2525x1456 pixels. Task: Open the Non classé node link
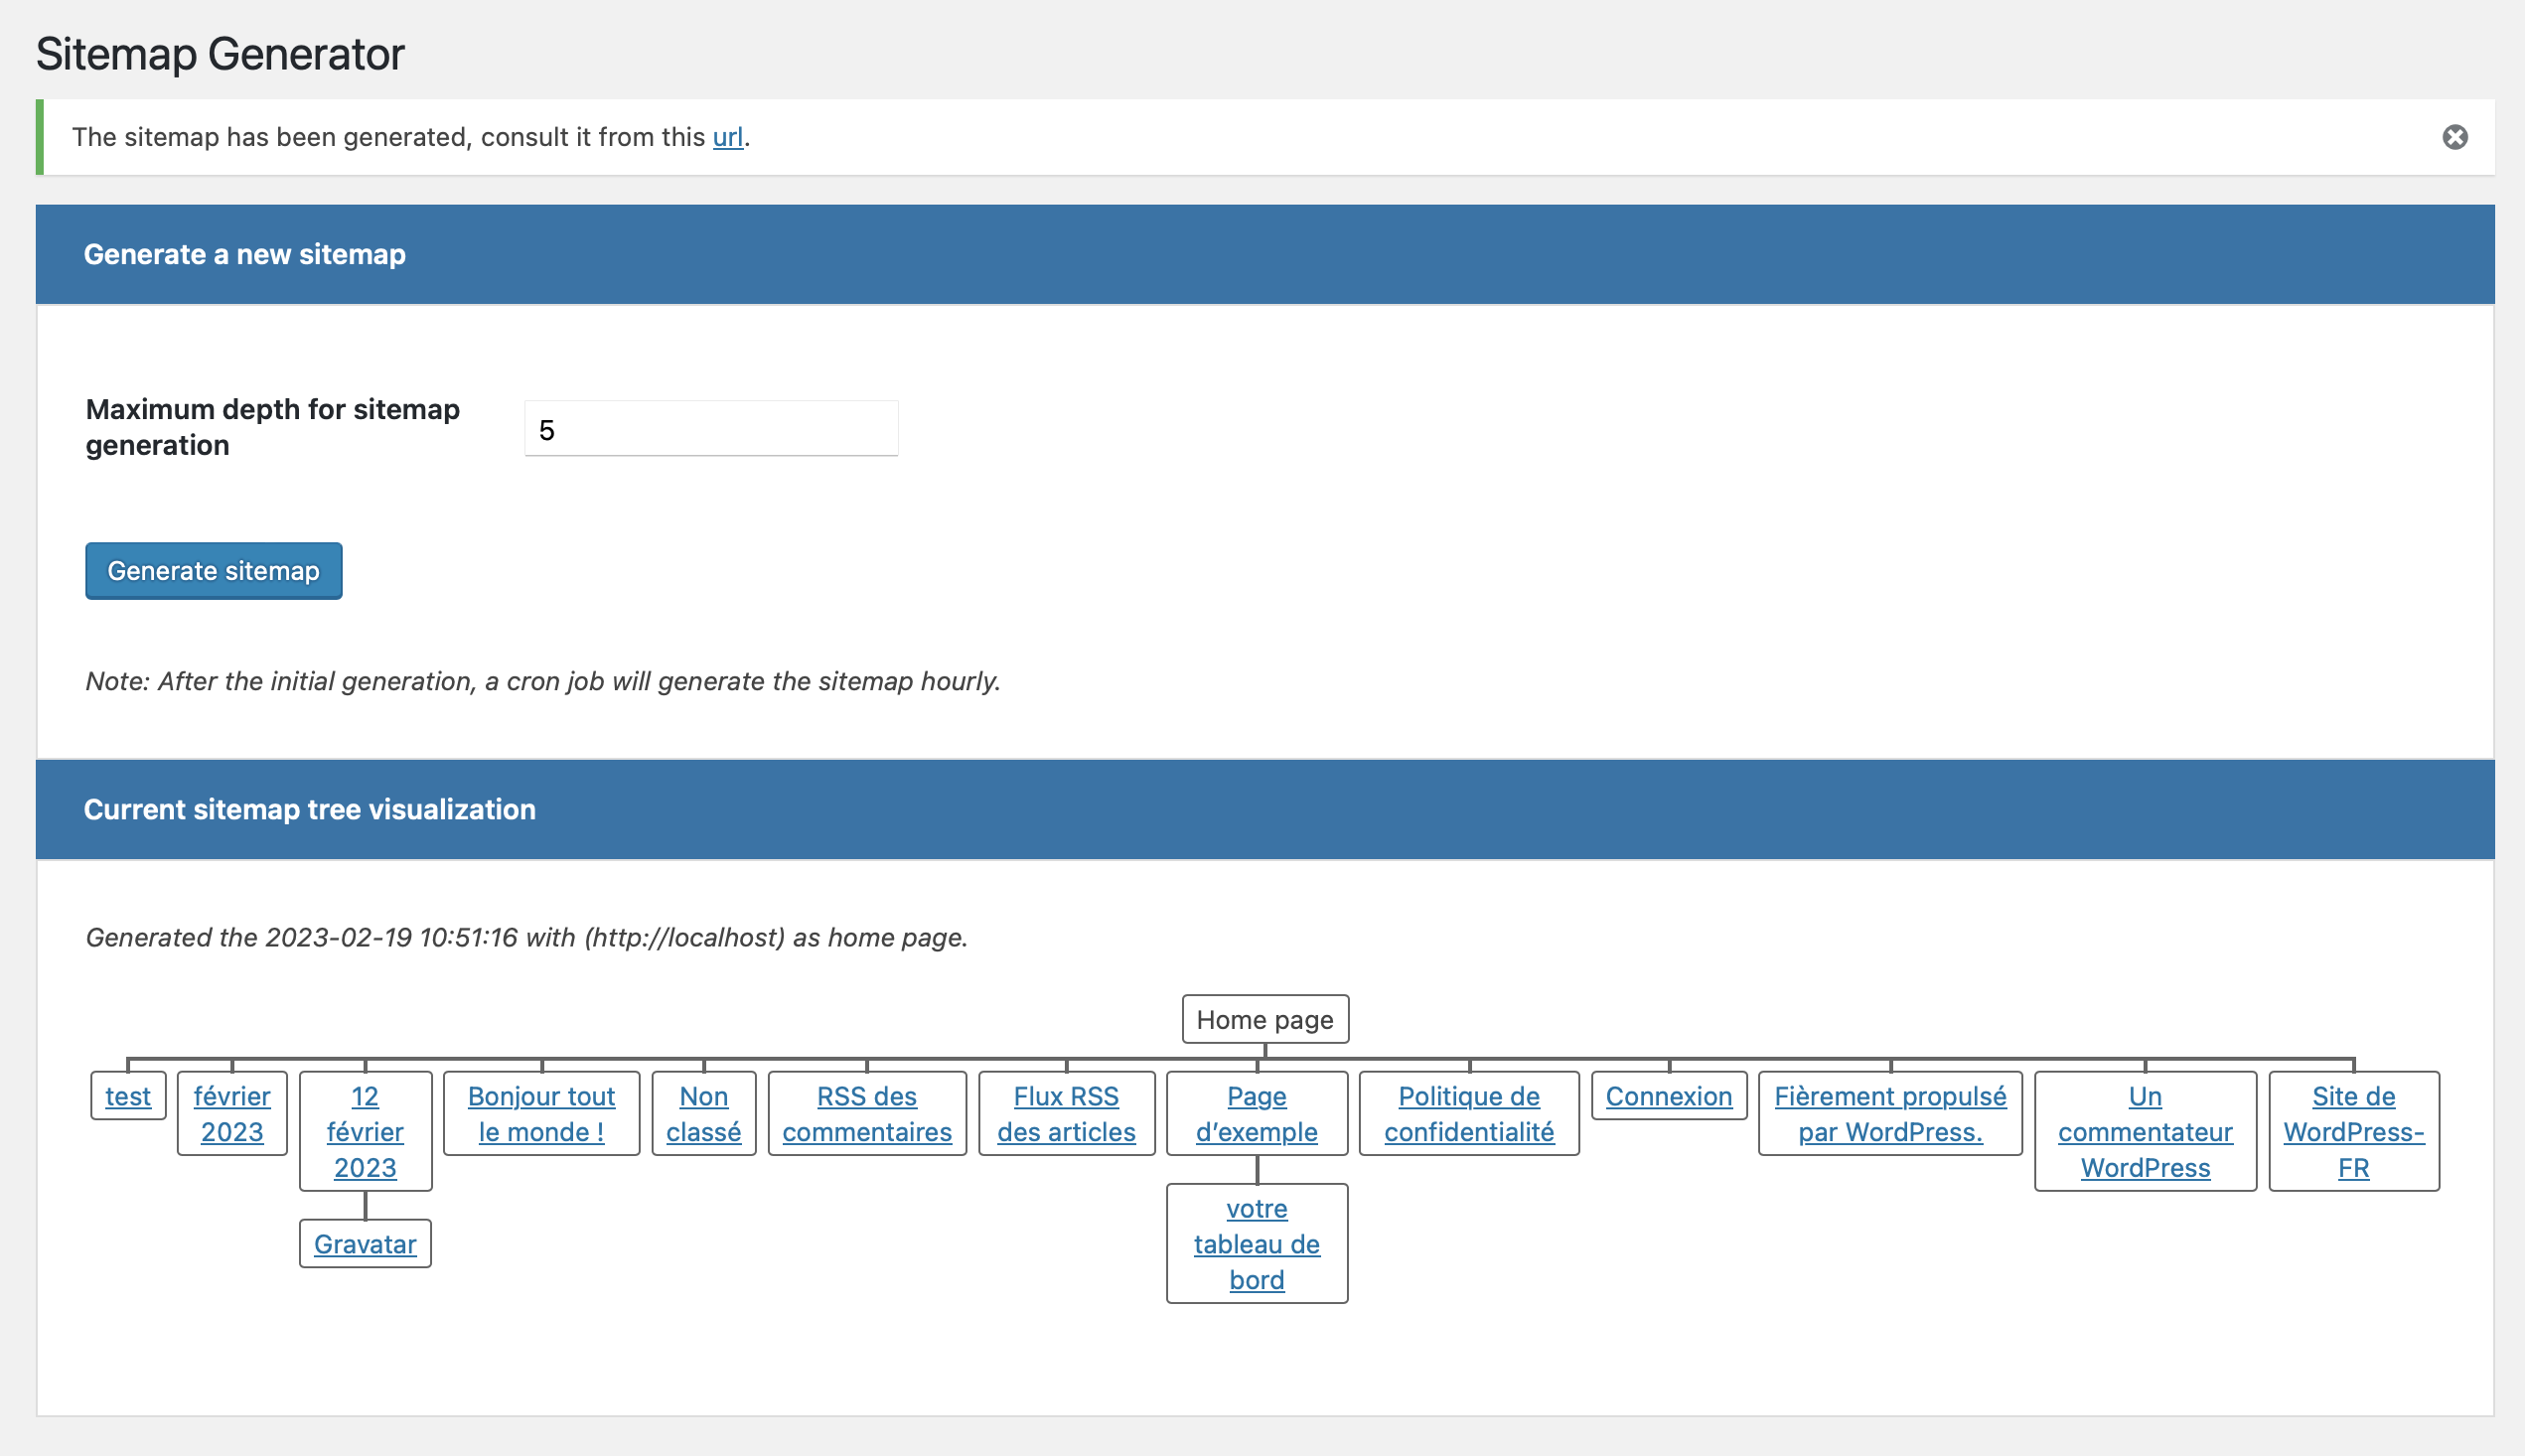[x=704, y=1114]
